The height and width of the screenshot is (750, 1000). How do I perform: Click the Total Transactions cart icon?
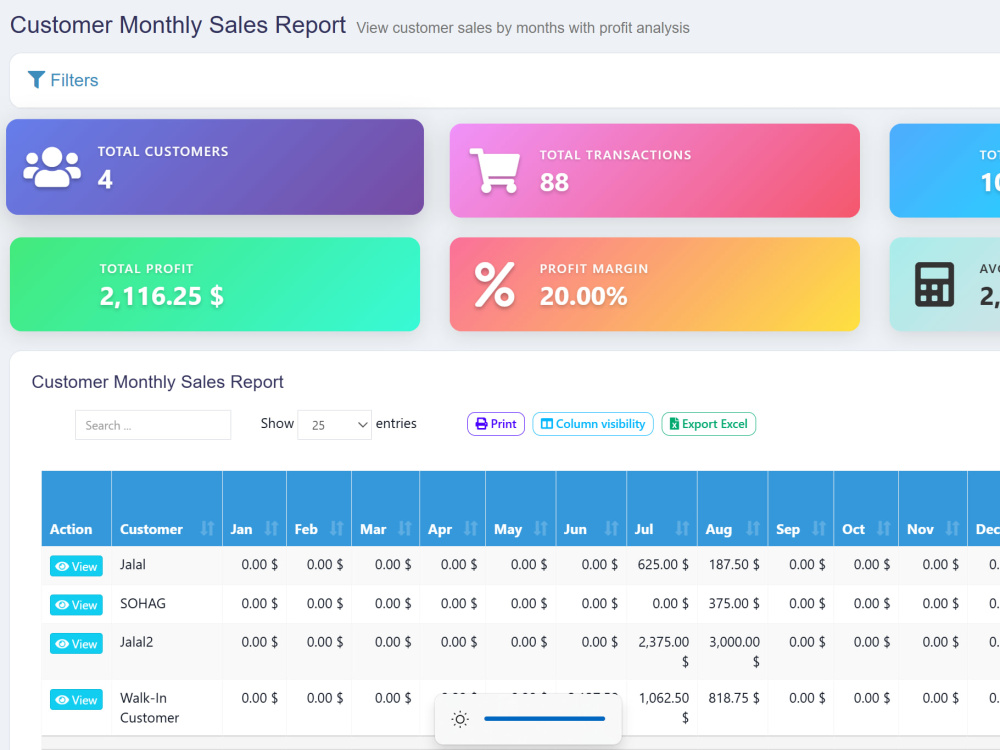[x=494, y=170]
